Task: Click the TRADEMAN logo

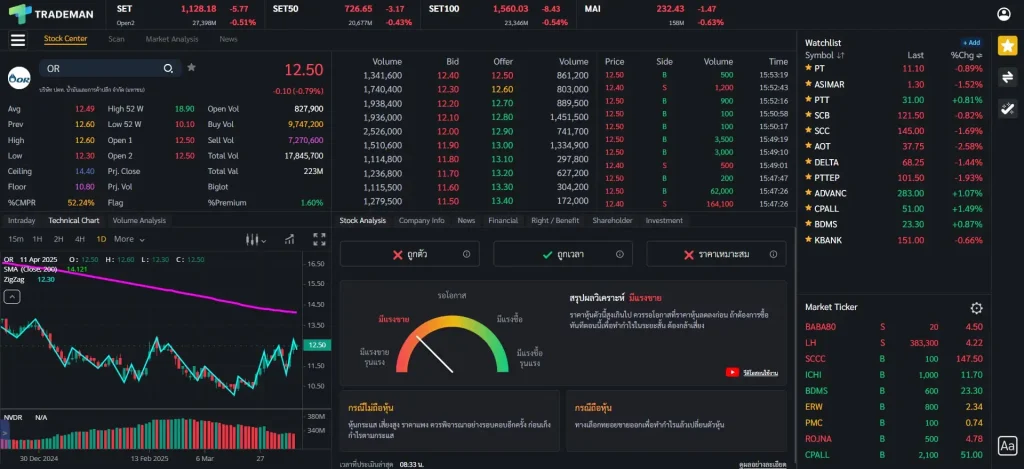Action: (51, 14)
